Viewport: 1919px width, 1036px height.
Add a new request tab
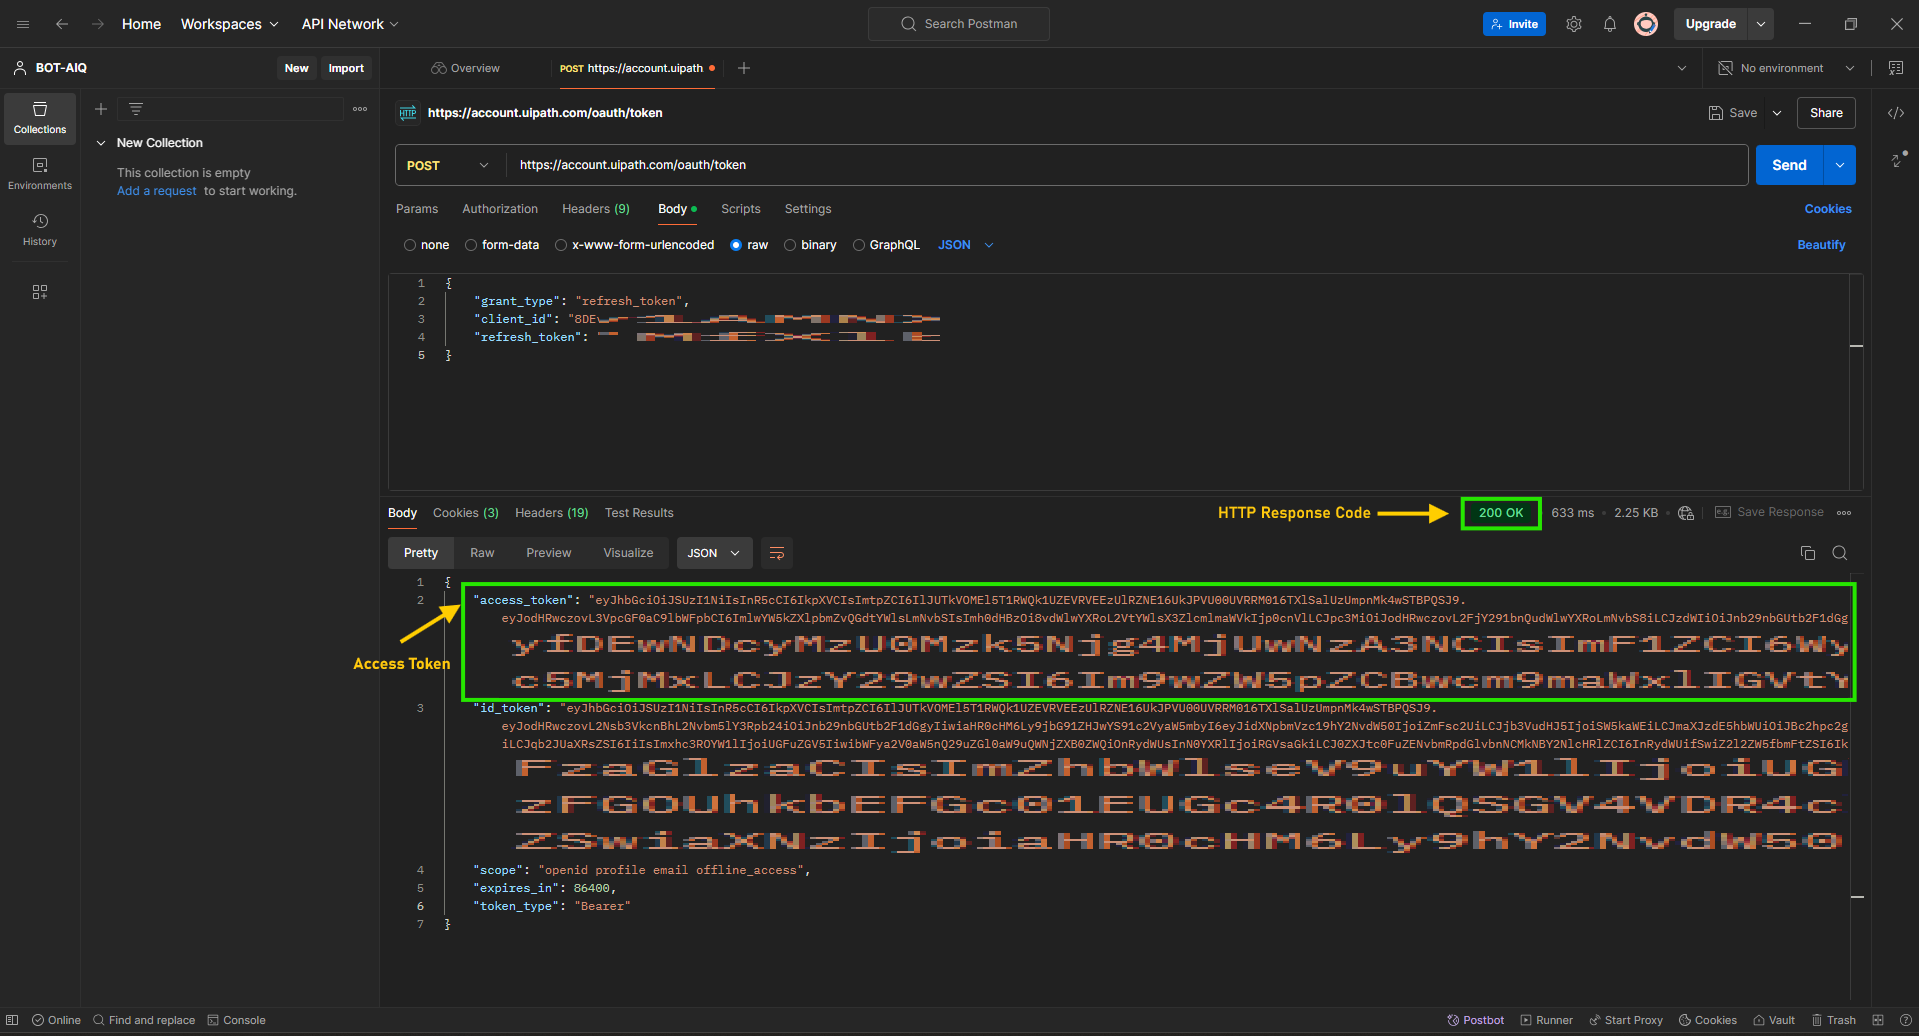(x=744, y=68)
